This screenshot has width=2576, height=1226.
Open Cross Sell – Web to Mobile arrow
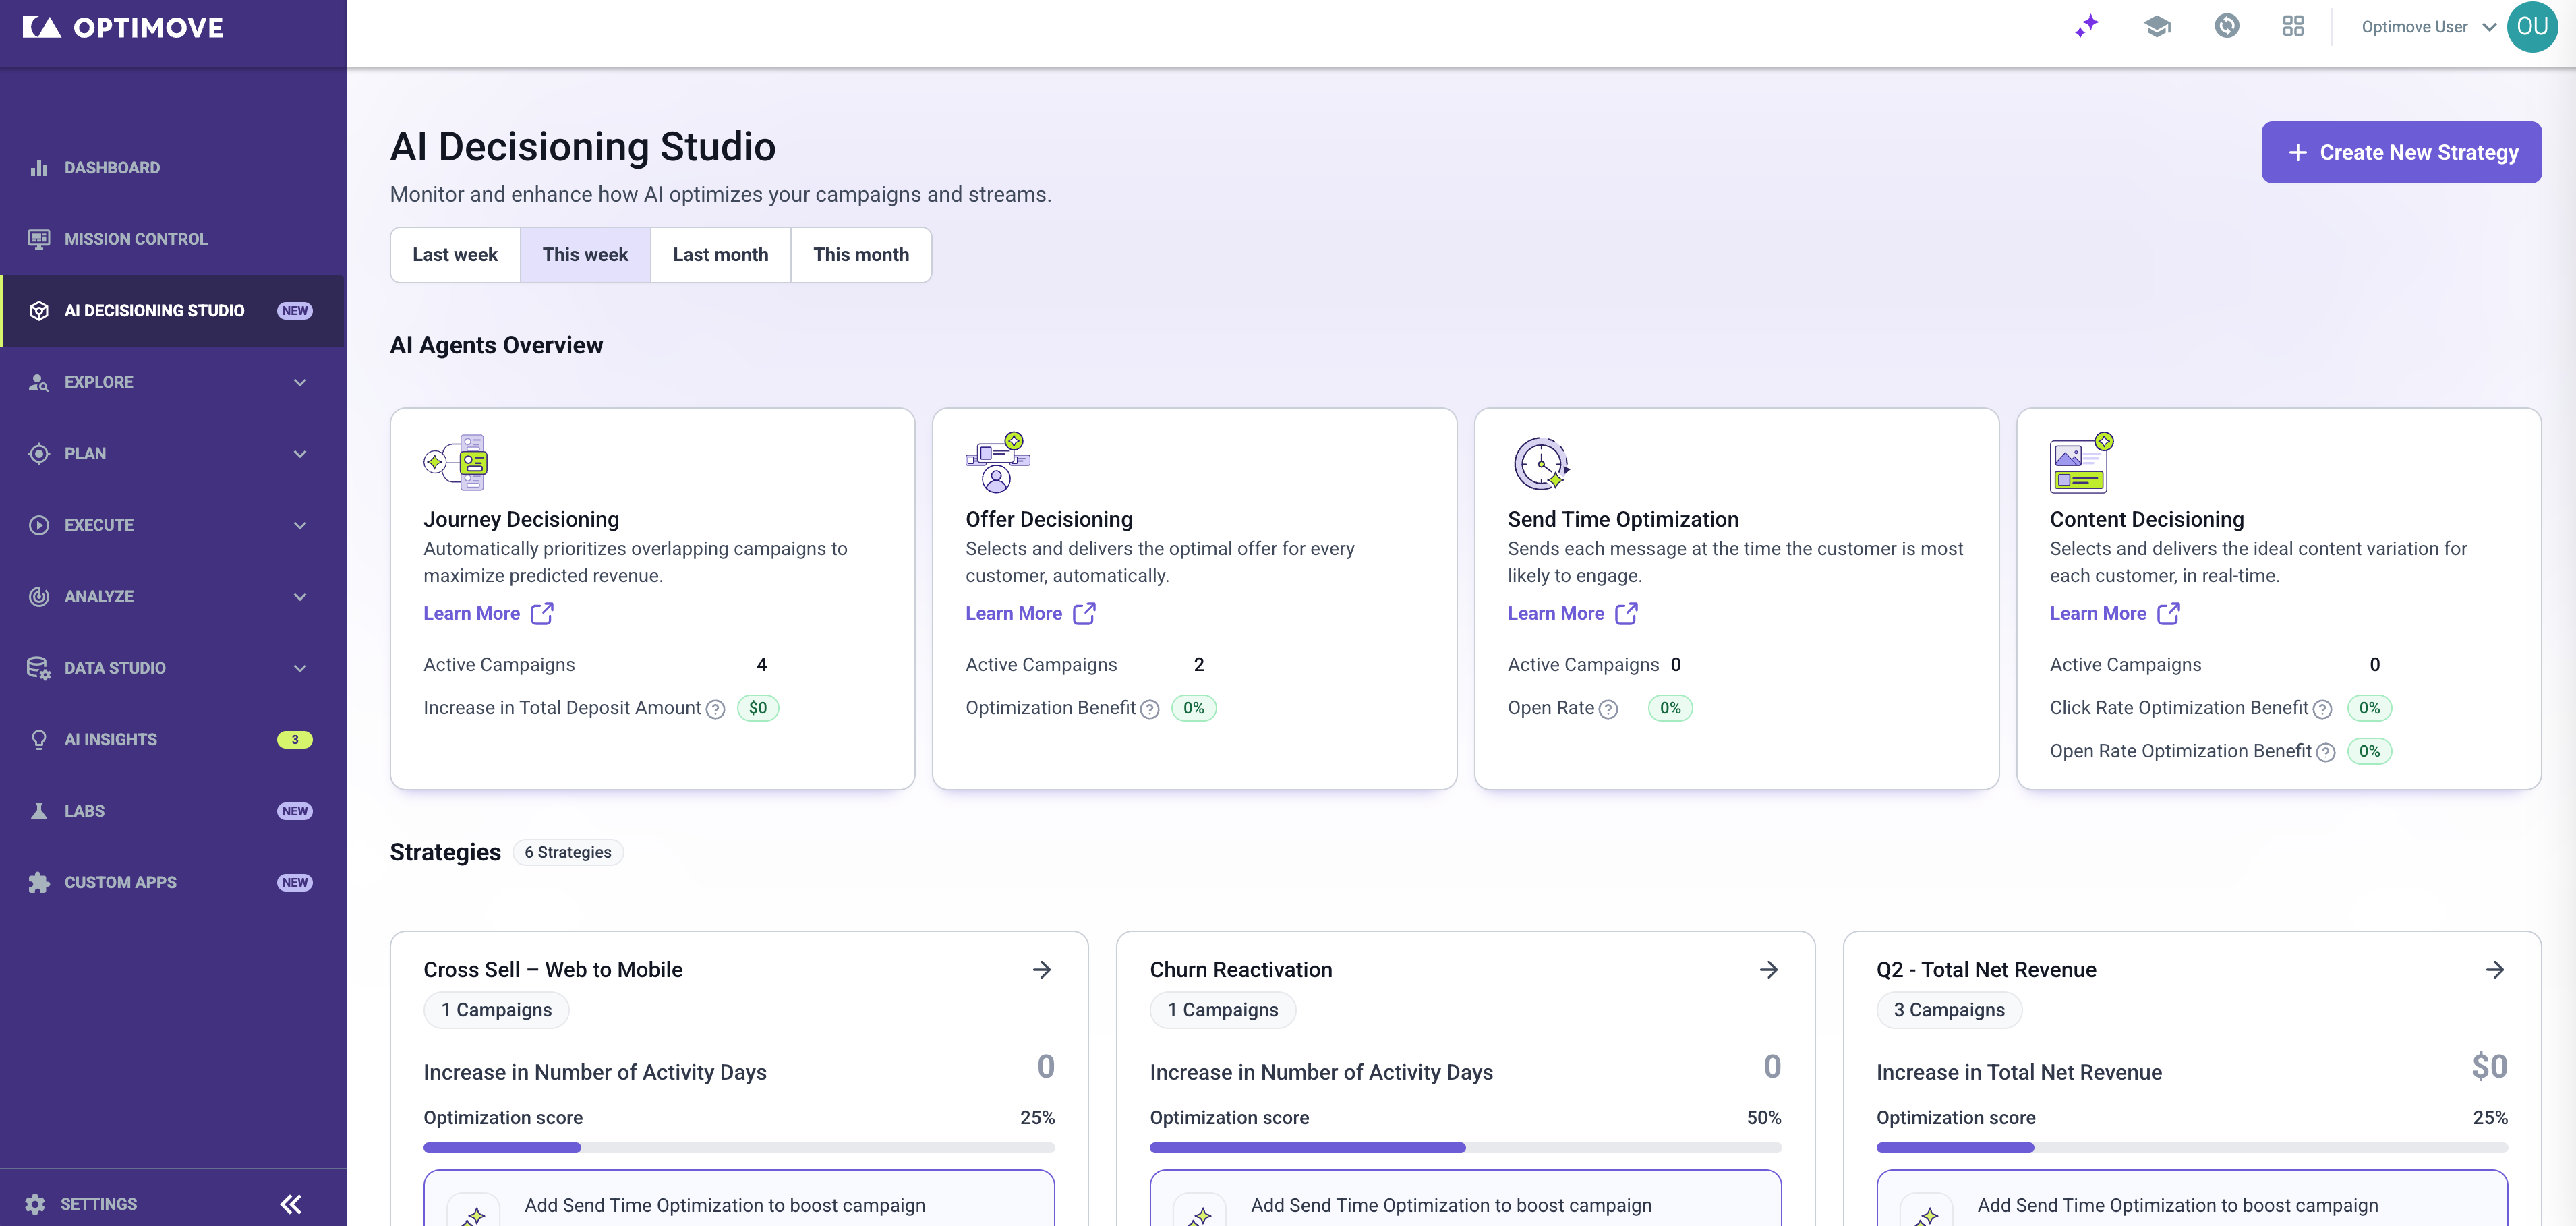point(1042,970)
